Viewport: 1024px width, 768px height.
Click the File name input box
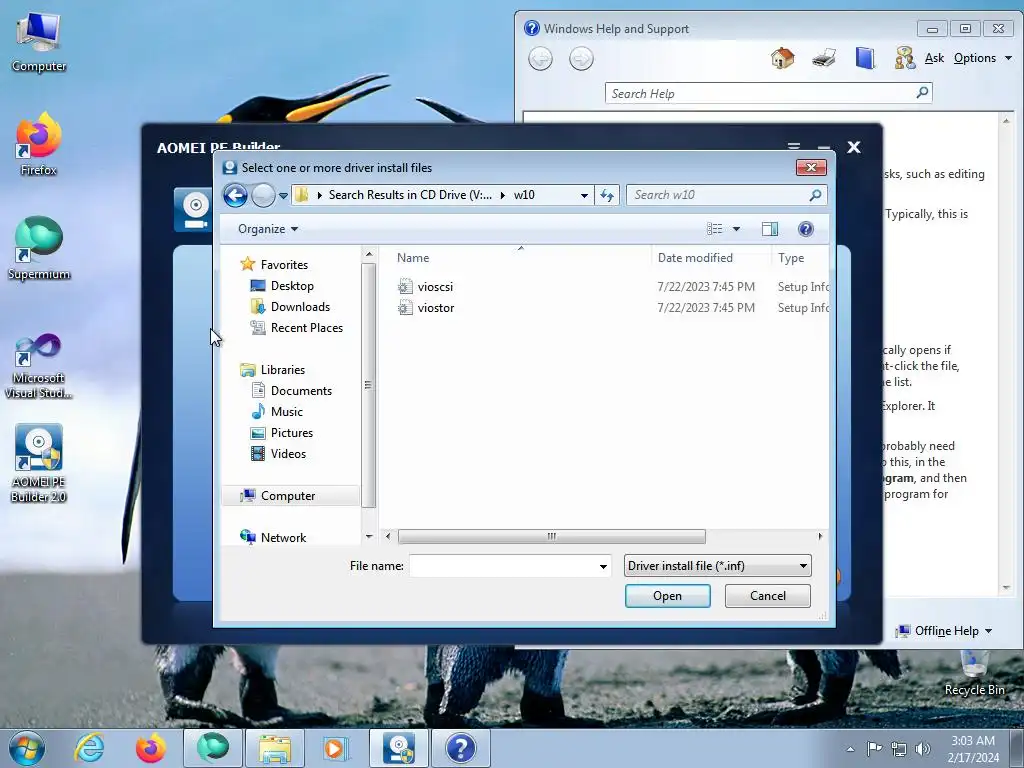click(x=503, y=566)
